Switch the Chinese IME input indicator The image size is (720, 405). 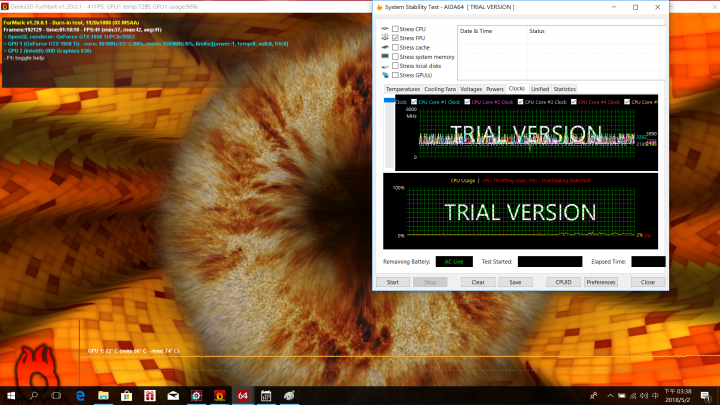click(655, 395)
